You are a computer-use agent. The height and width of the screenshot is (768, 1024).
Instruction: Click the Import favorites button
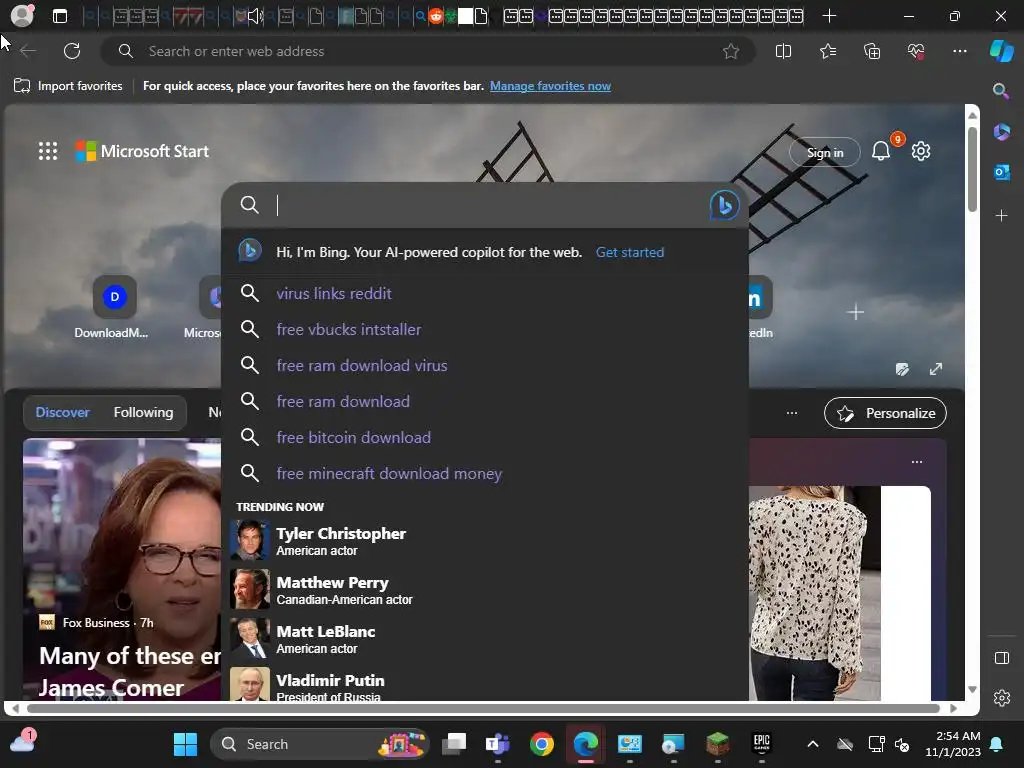click(x=68, y=86)
